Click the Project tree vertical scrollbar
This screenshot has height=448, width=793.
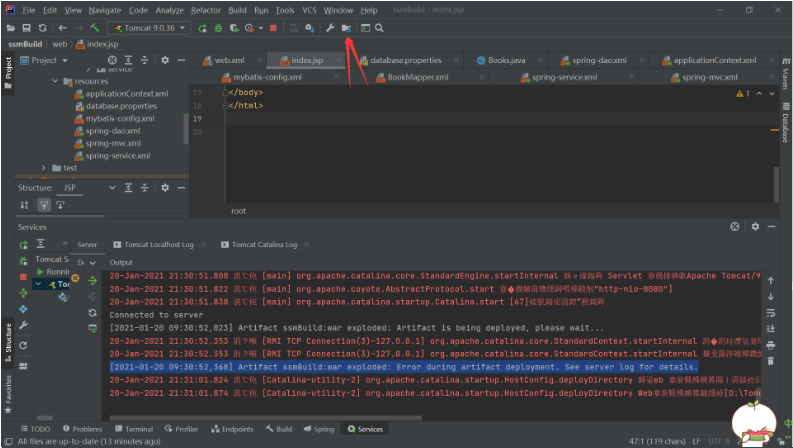186,129
